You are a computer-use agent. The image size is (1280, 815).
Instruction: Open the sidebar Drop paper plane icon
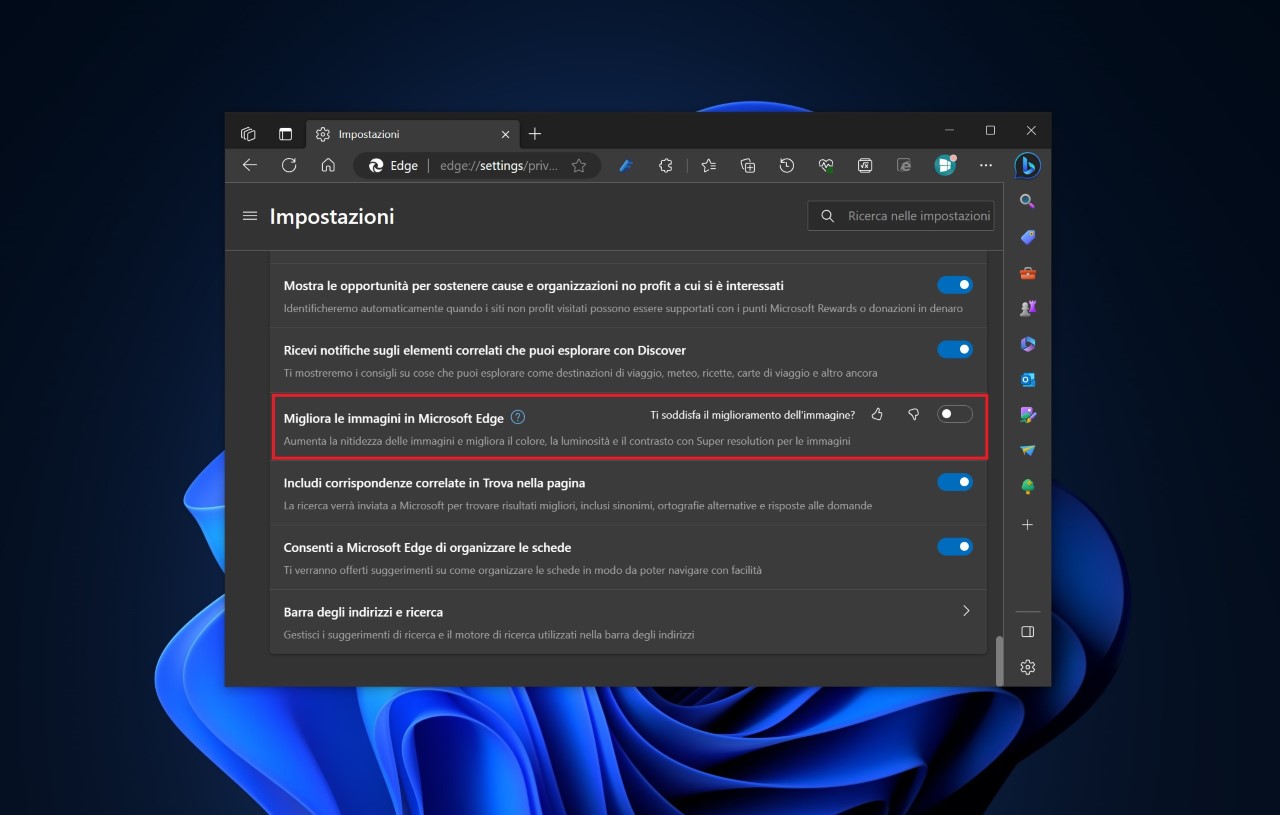tap(1027, 451)
